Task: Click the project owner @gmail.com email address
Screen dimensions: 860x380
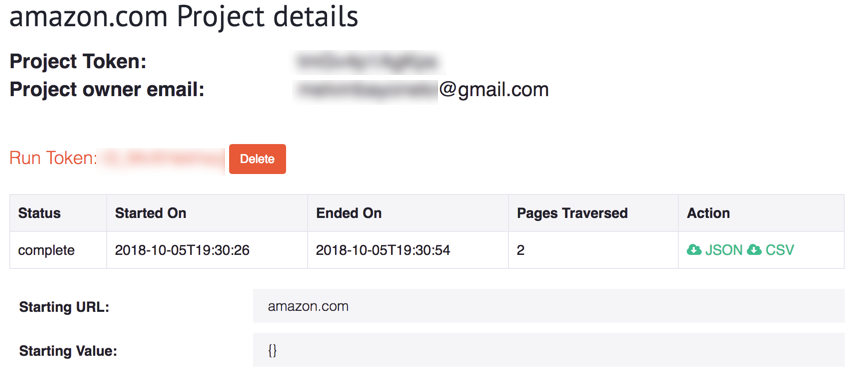Action: [x=421, y=89]
